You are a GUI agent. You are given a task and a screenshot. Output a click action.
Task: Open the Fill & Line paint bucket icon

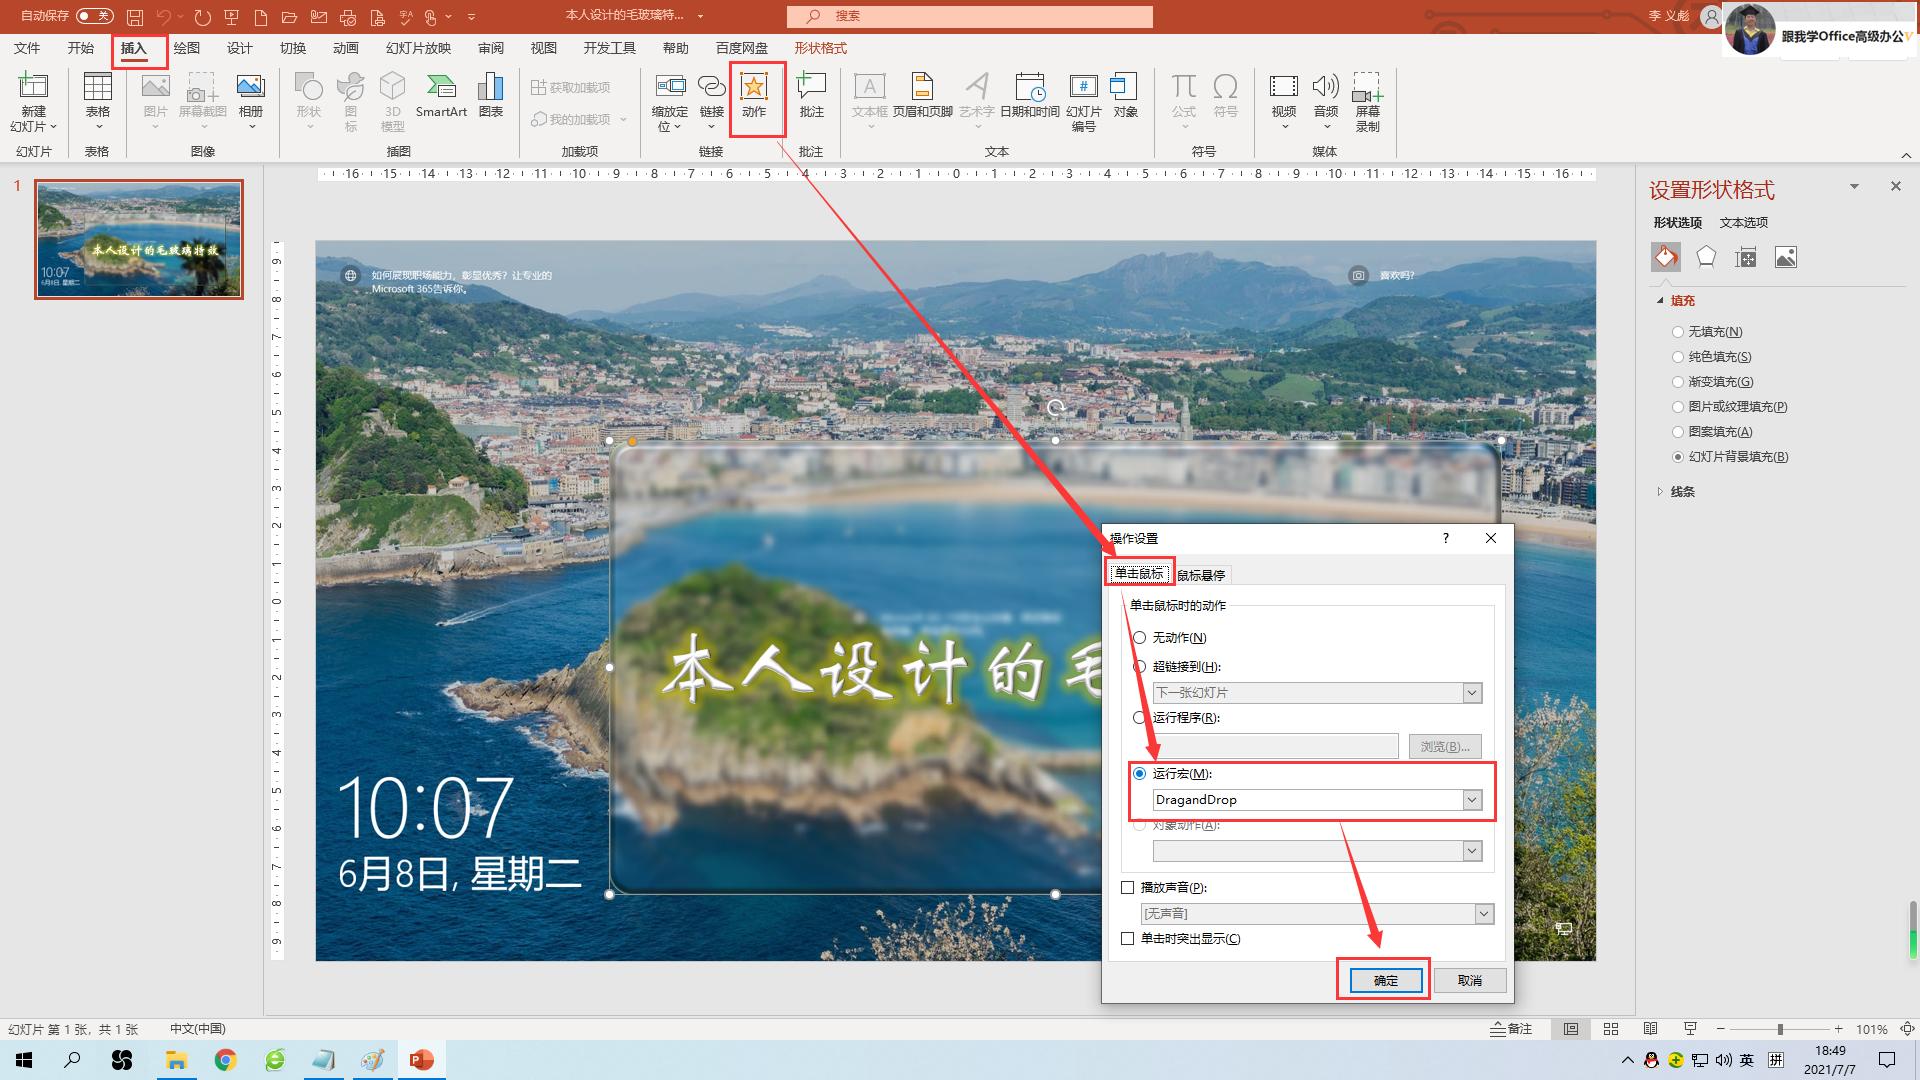pos(1666,257)
